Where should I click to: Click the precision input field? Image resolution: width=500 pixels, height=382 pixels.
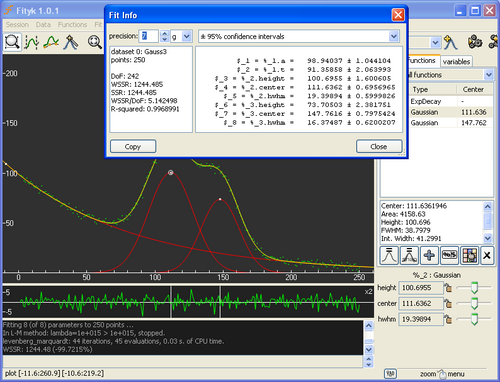click(149, 36)
